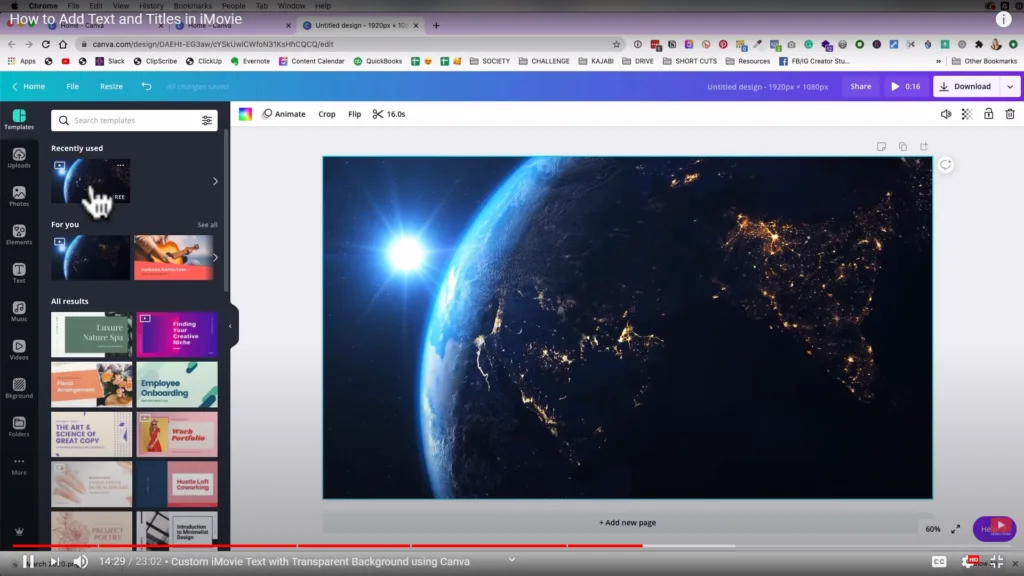Expand the Download options dropdown arrow

pyautogui.click(x=1010, y=87)
